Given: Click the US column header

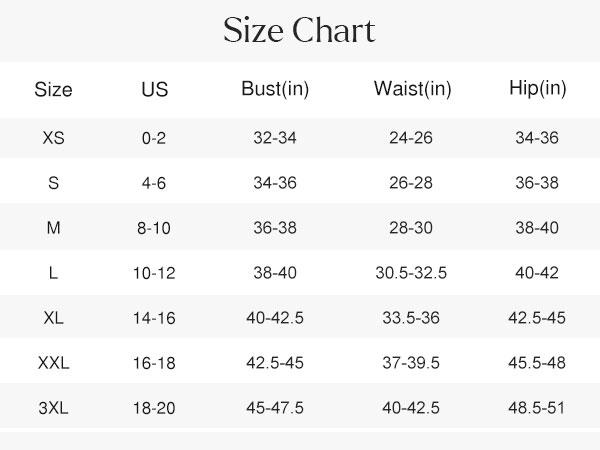Looking at the screenshot, I should pyautogui.click(x=155, y=90).
